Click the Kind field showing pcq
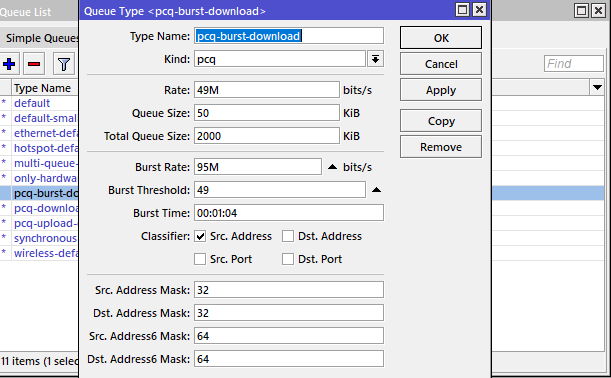Image resolution: width=611 pixels, height=378 pixels. 280,59
